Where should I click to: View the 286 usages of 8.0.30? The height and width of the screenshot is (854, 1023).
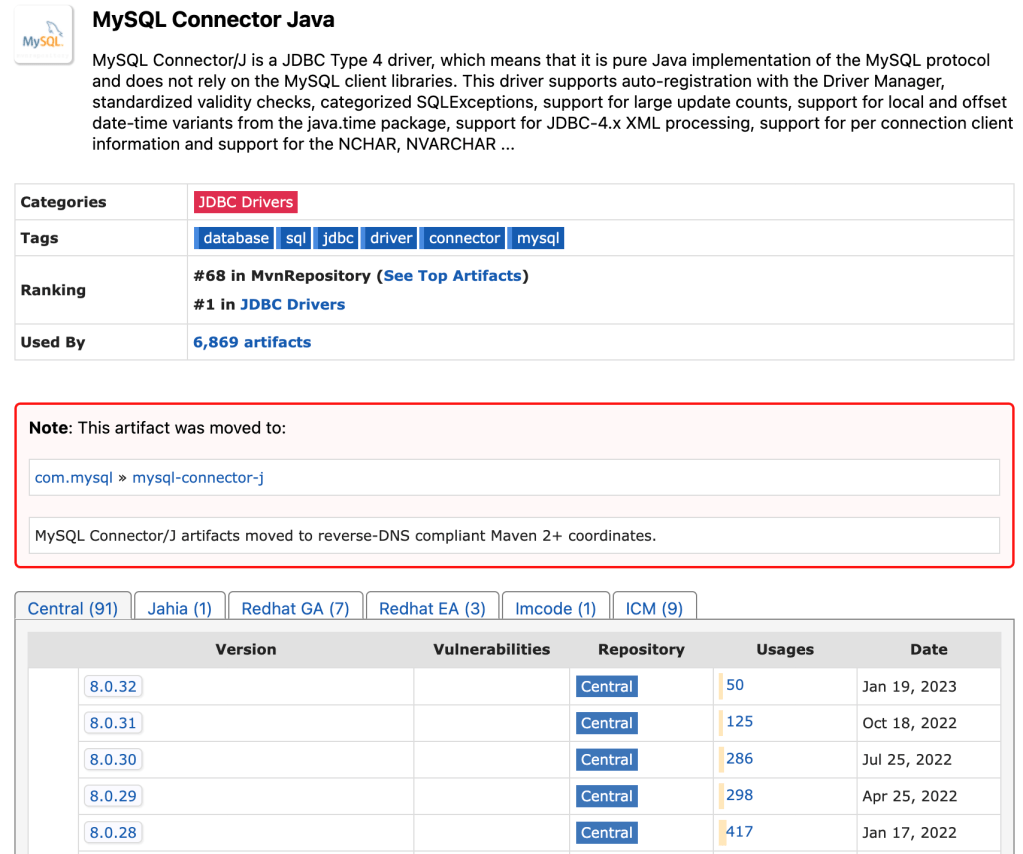739,759
